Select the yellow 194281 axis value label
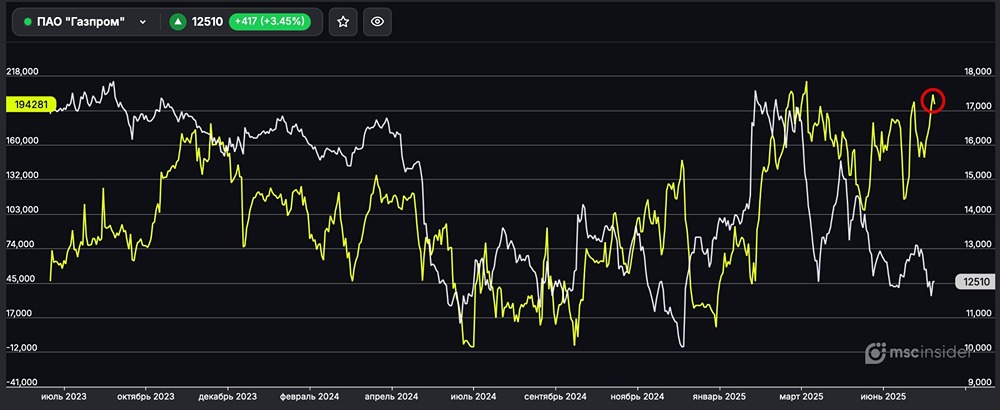 click(x=31, y=104)
